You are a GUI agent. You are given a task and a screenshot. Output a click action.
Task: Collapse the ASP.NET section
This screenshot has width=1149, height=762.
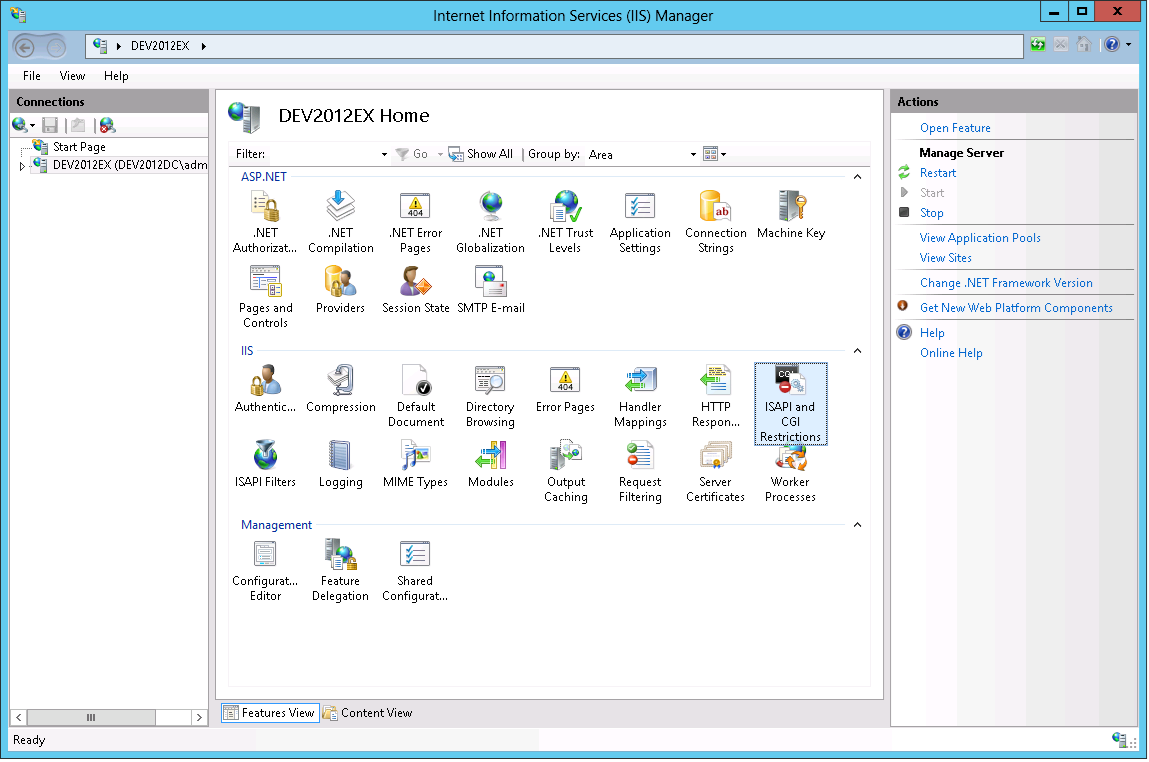[x=857, y=177]
